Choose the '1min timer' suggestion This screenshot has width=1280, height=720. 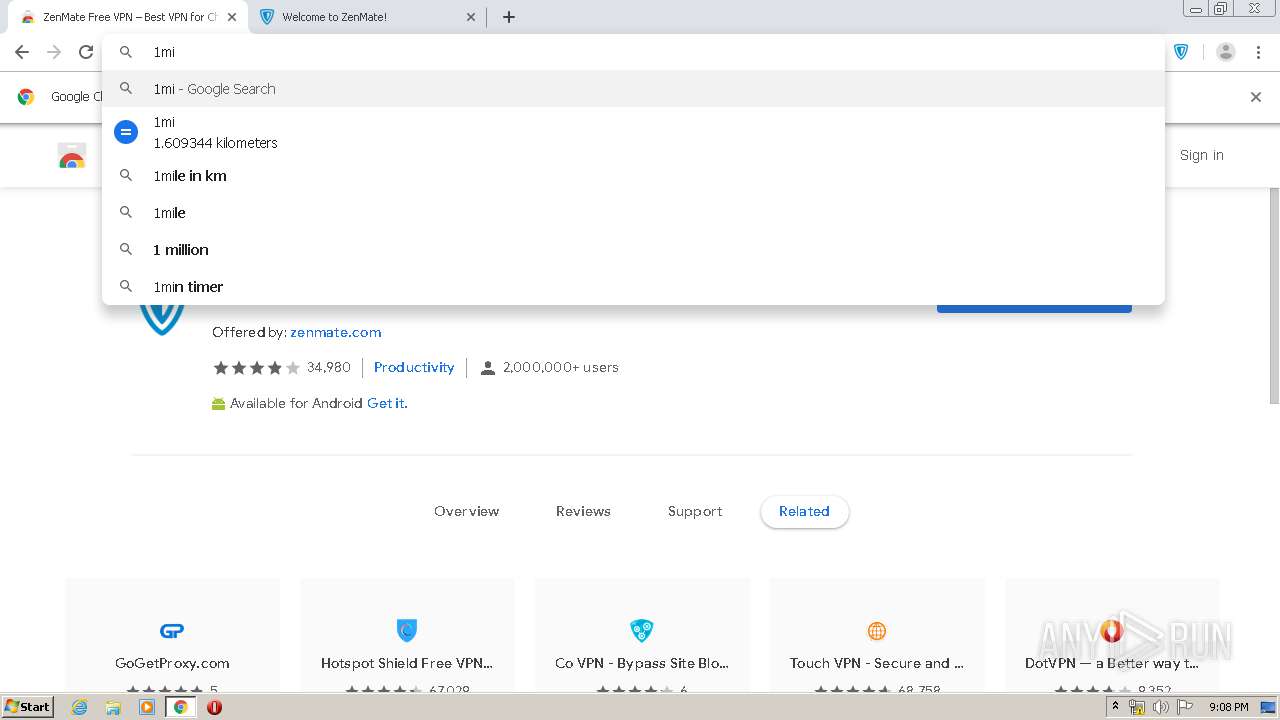633,287
